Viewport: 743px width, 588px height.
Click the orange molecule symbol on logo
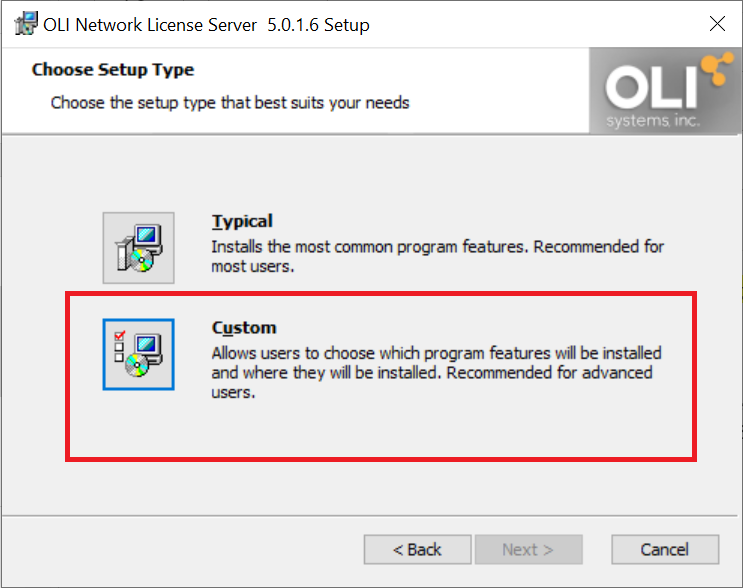717,69
